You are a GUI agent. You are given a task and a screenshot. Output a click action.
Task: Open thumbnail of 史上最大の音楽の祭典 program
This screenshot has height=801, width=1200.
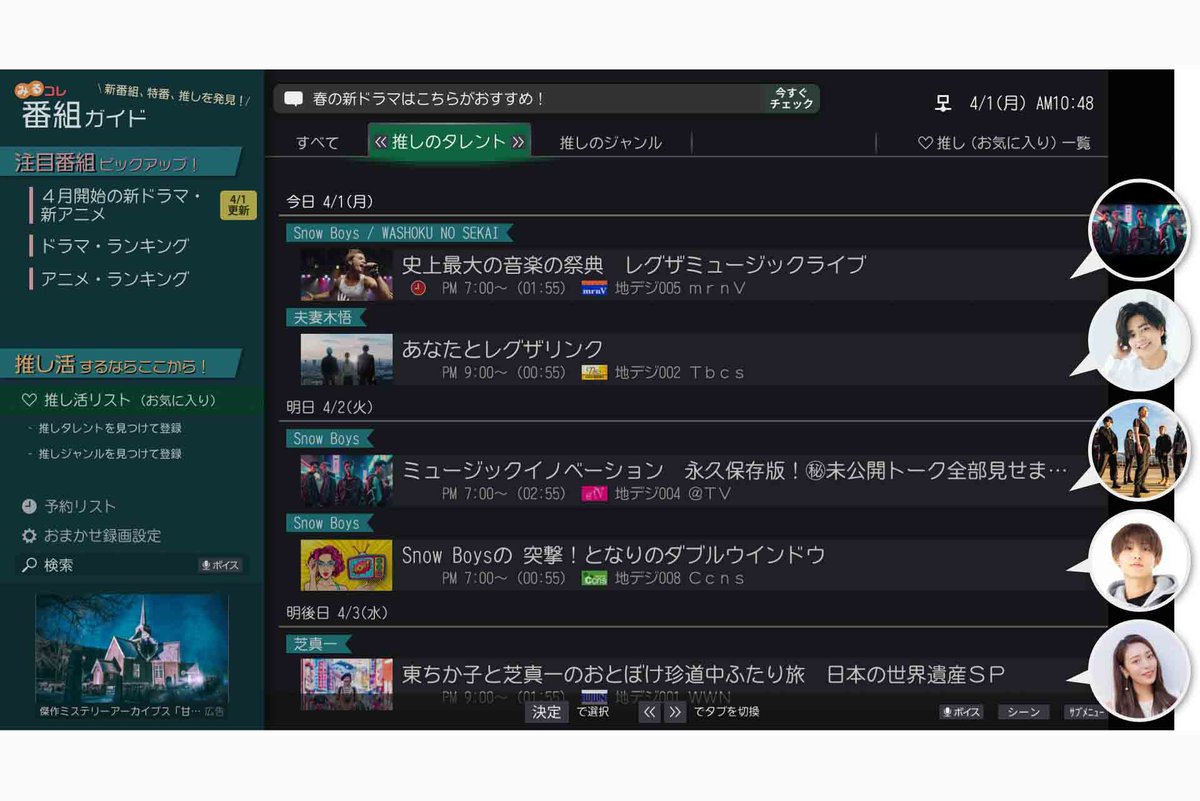click(x=347, y=275)
